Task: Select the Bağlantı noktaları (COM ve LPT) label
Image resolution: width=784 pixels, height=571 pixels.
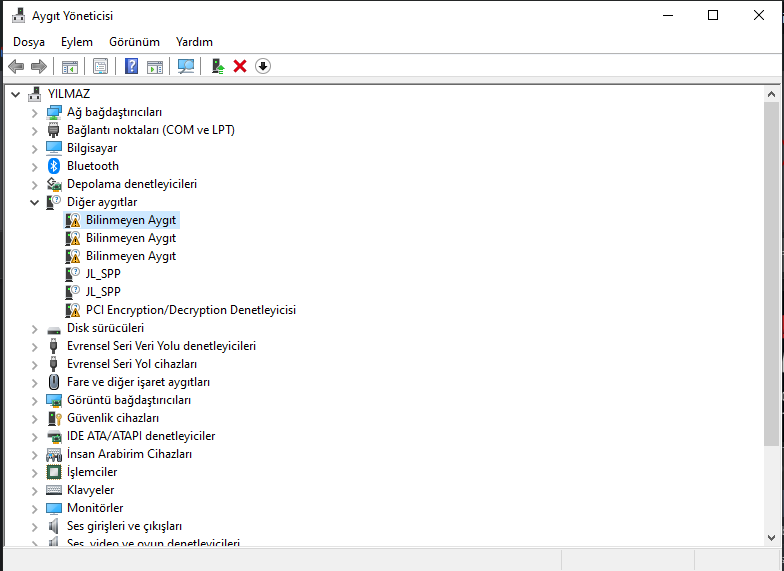Action: point(150,130)
